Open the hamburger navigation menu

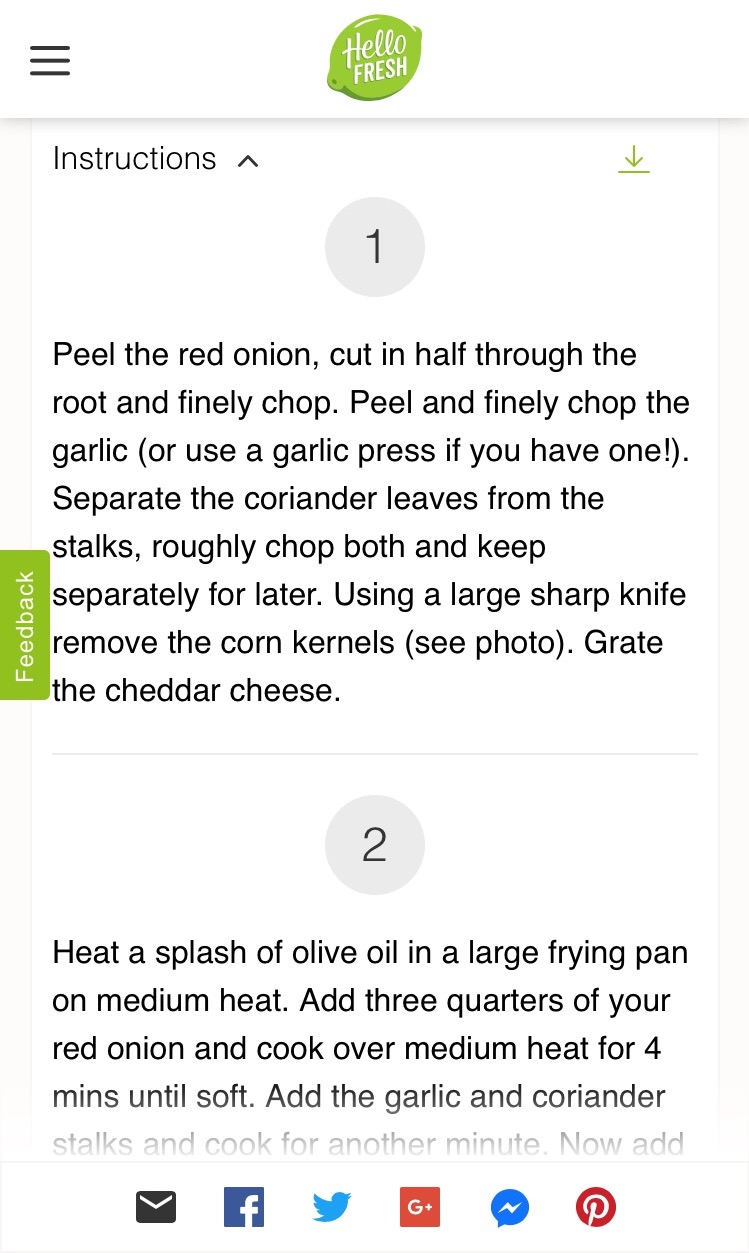point(50,60)
